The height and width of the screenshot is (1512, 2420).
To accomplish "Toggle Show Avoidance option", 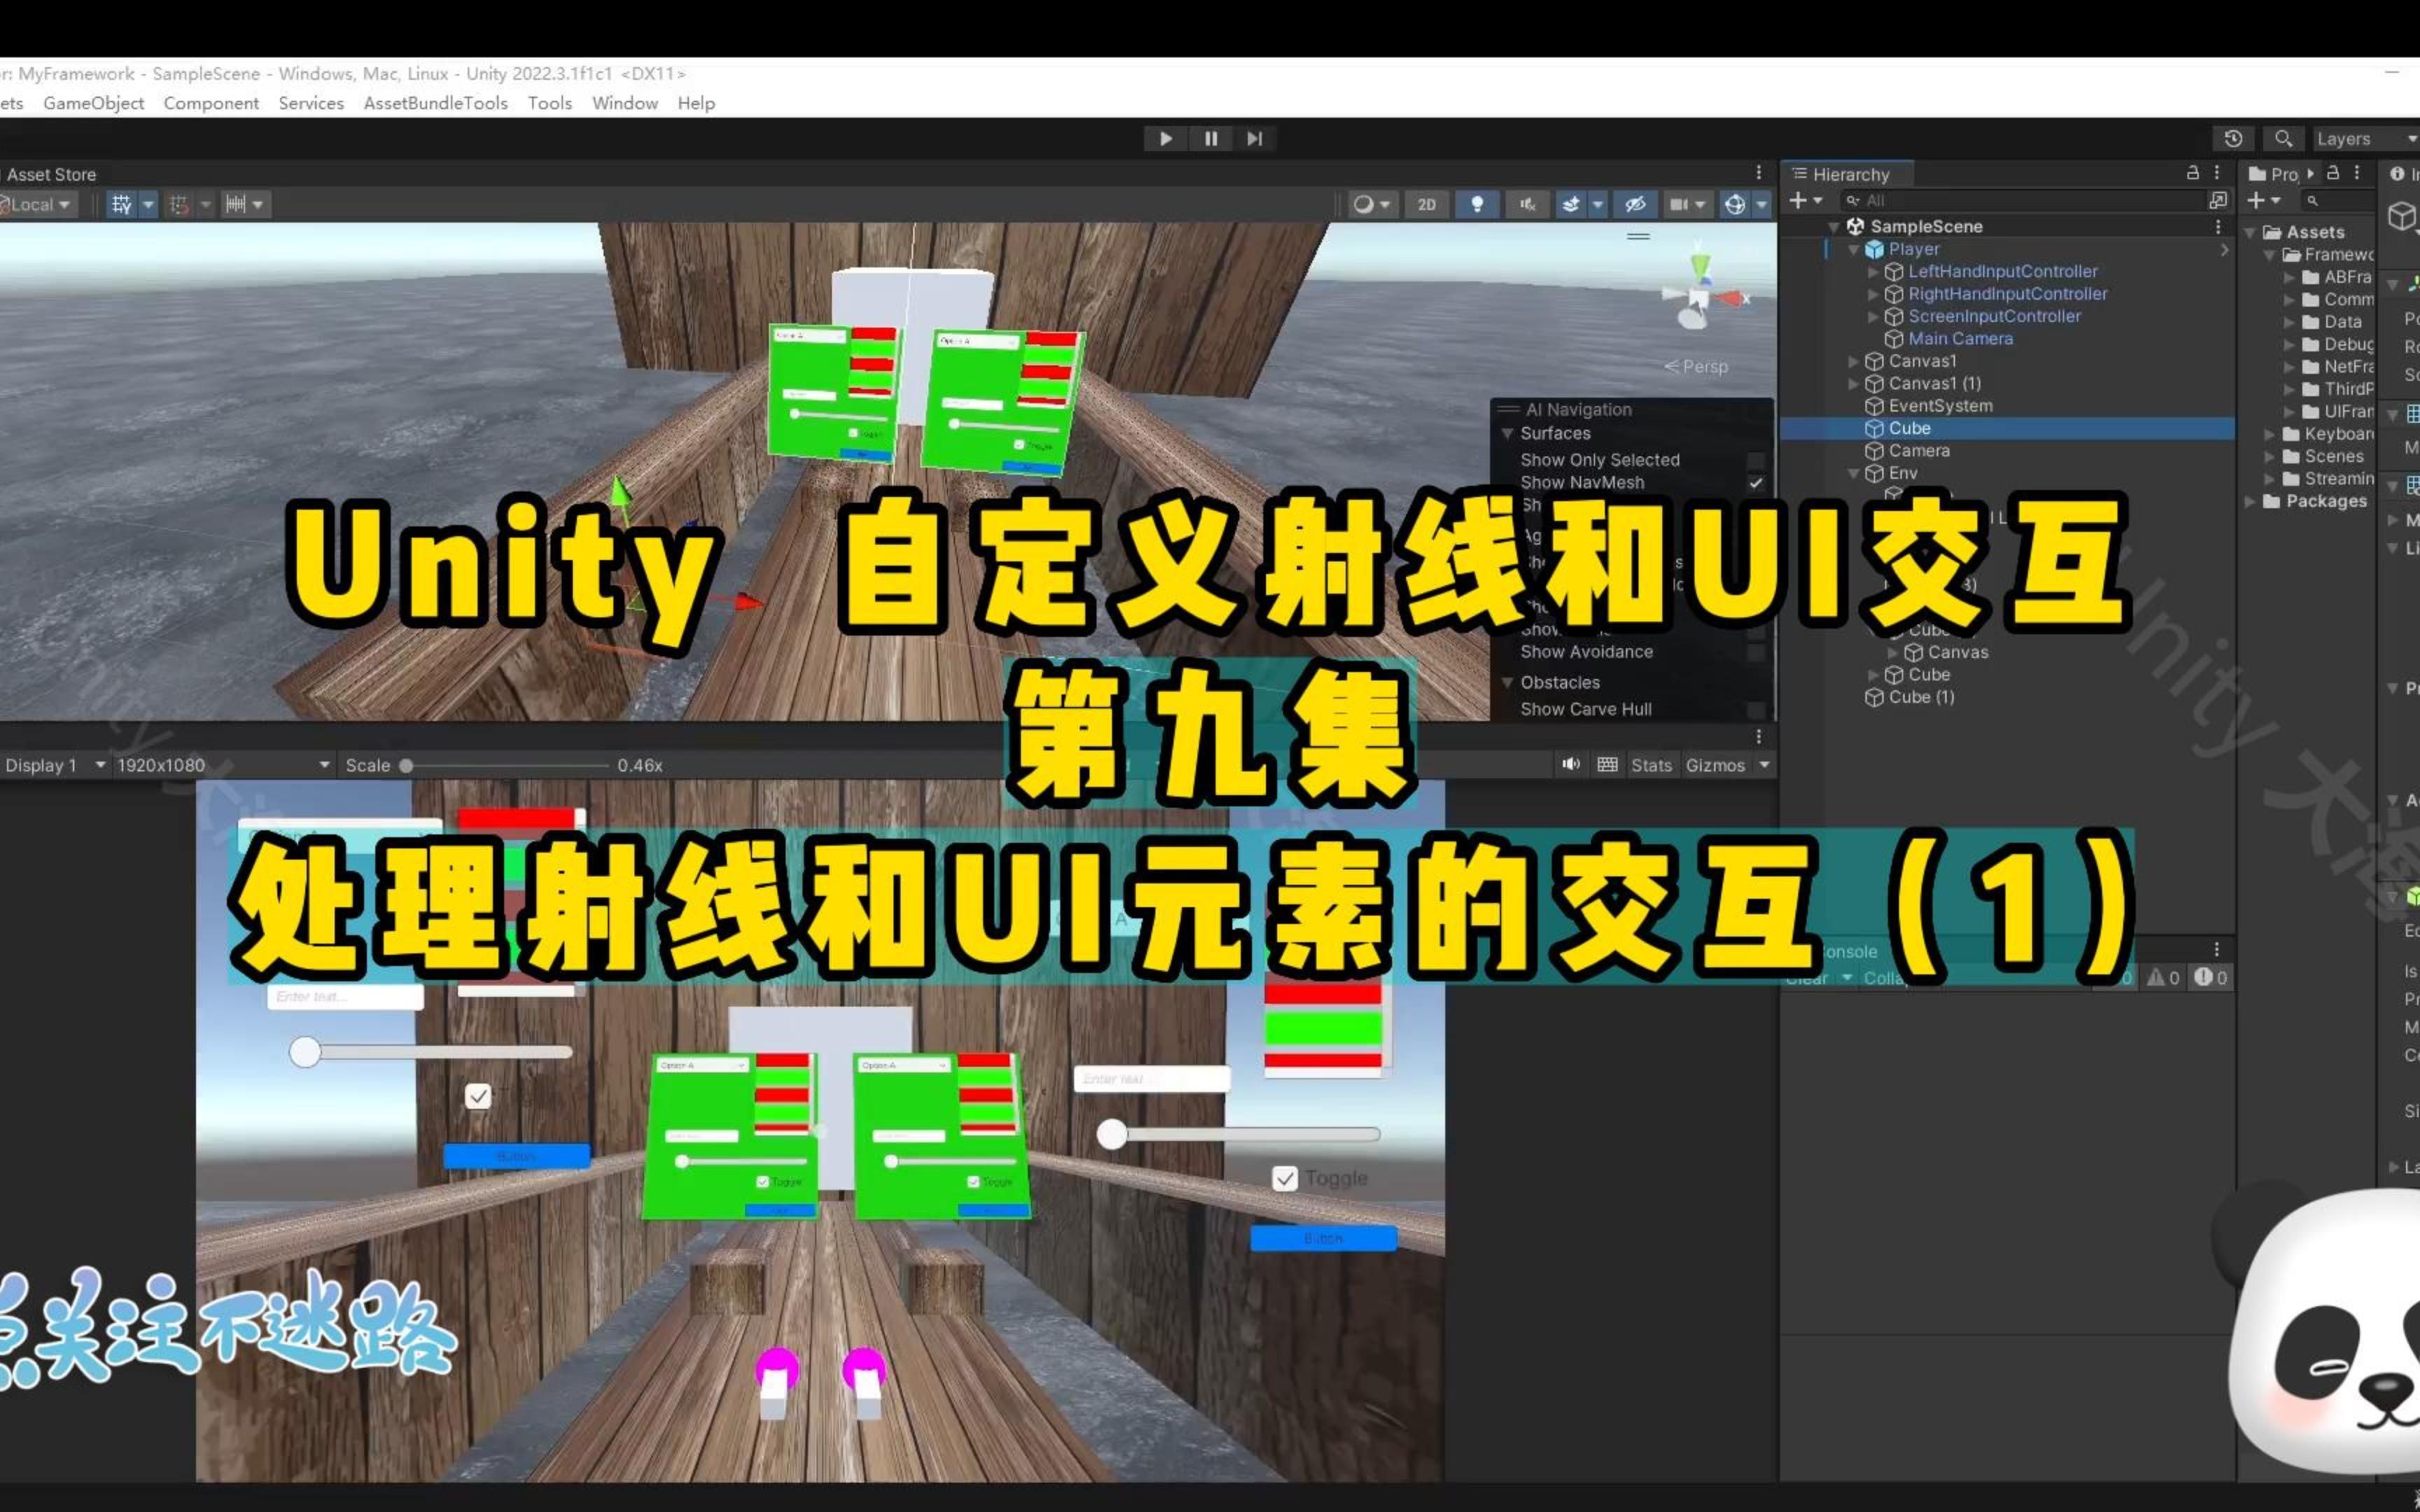I will [x=1587, y=651].
